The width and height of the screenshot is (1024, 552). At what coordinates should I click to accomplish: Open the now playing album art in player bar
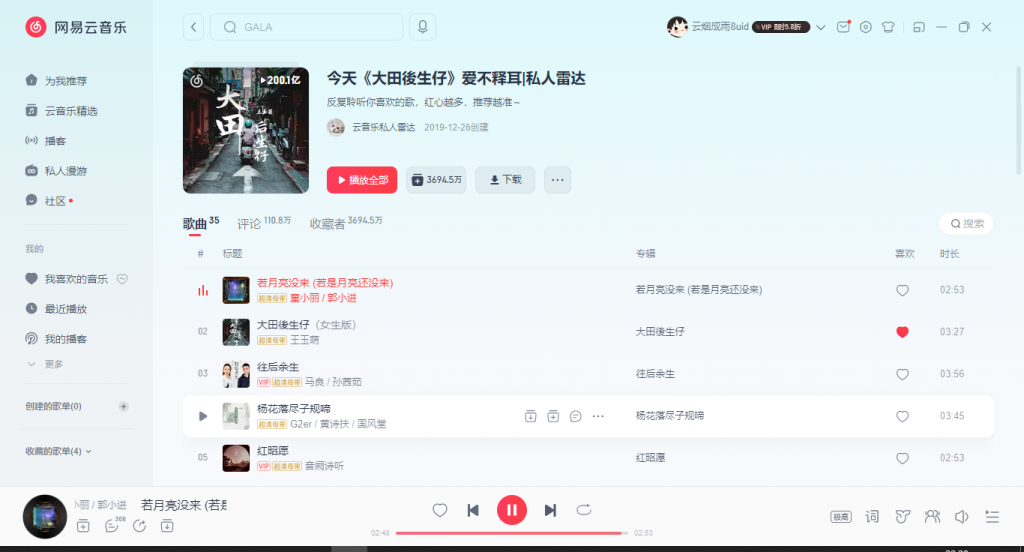coord(45,517)
